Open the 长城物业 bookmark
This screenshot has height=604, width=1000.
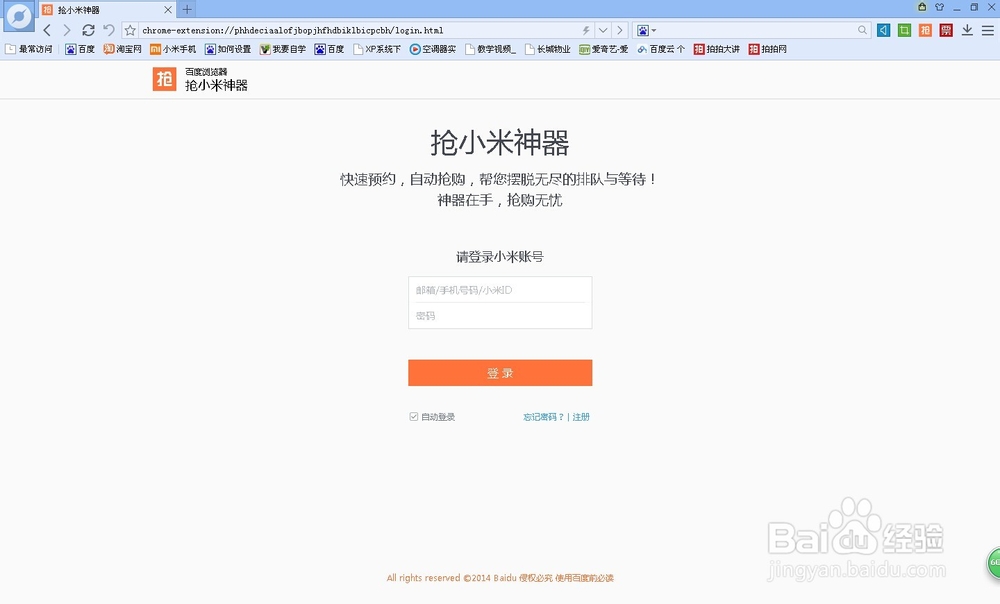click(548, 49)
